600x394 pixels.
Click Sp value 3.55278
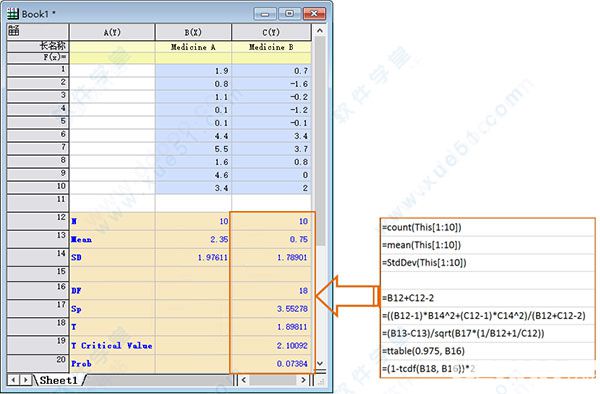pos(271,309)
